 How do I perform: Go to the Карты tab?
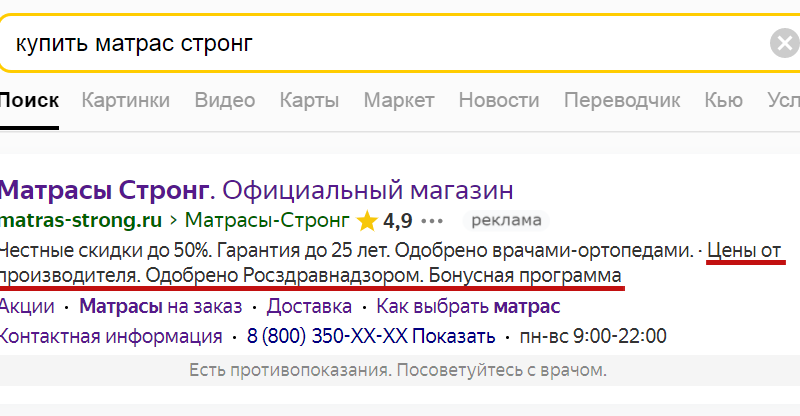pyautogui.click(x=309, y=100)
